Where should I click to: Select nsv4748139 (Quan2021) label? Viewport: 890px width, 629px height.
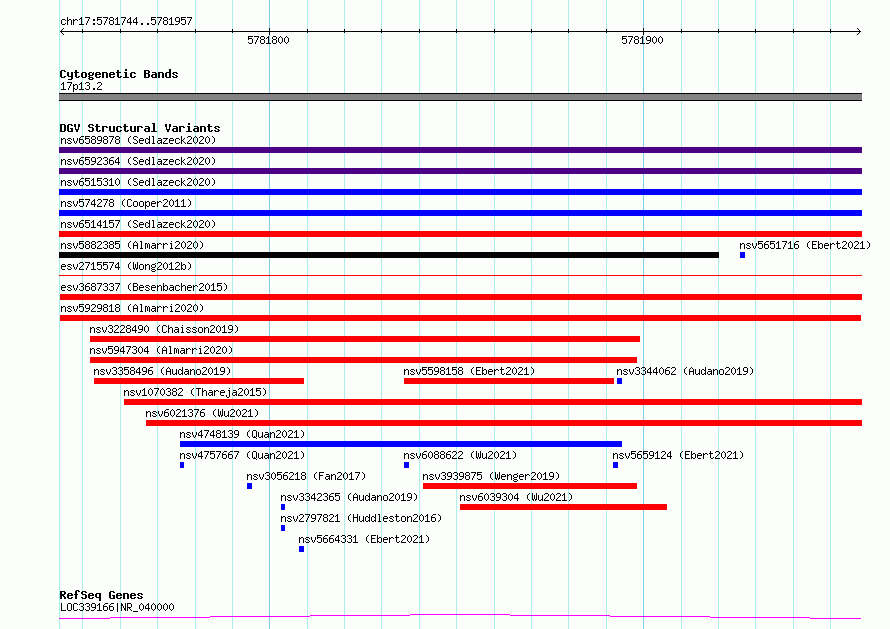pos(242,434)
